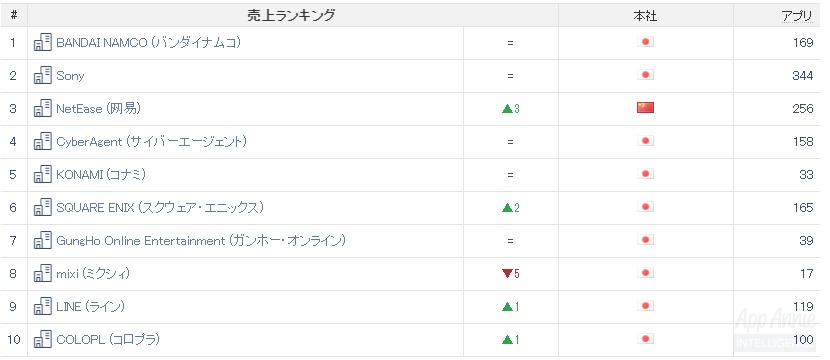Viewport: 830px width, 360px height.
Task: Click the company icon next to KONAMI
Action: [43, 174]
